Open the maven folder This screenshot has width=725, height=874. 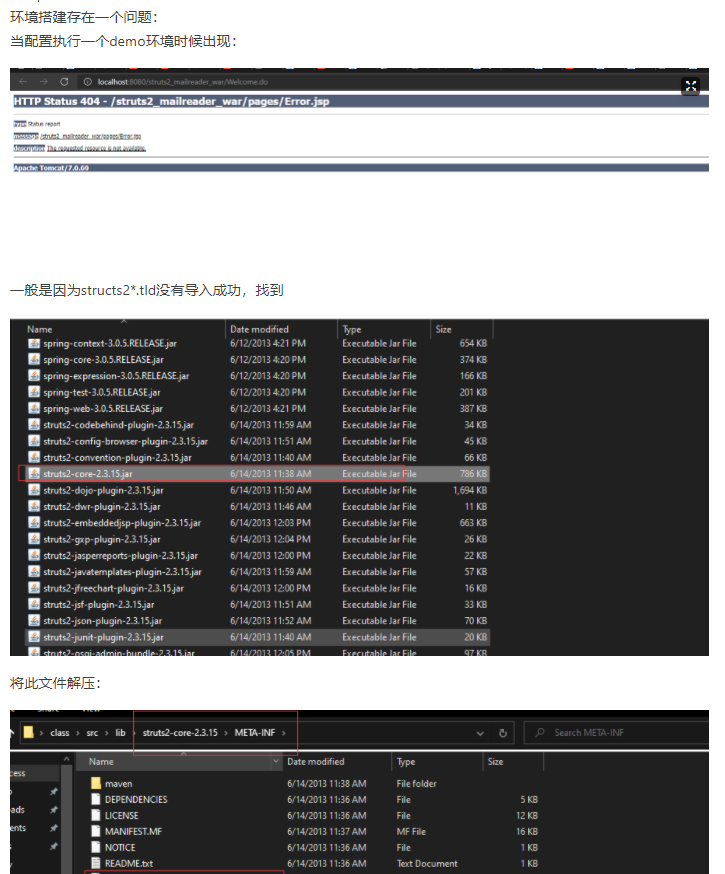click(x=118, y=783)
